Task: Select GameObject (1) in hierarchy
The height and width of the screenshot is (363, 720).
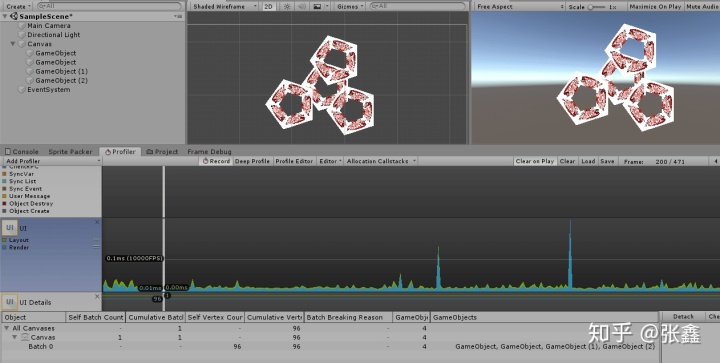Action: click(61, 72)
